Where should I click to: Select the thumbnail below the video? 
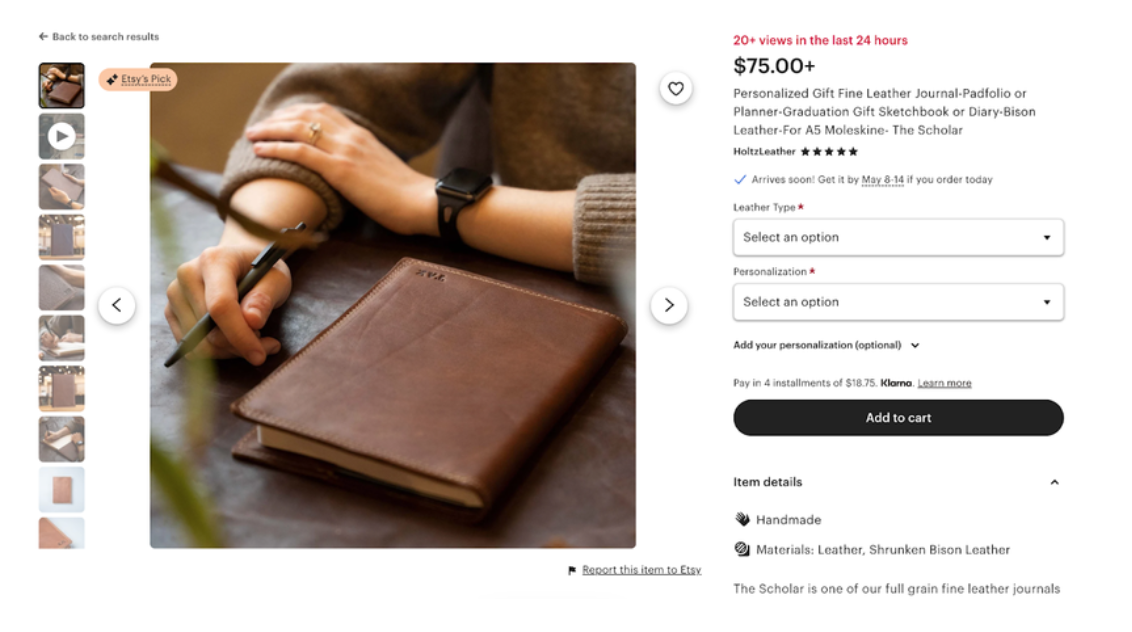61,186
